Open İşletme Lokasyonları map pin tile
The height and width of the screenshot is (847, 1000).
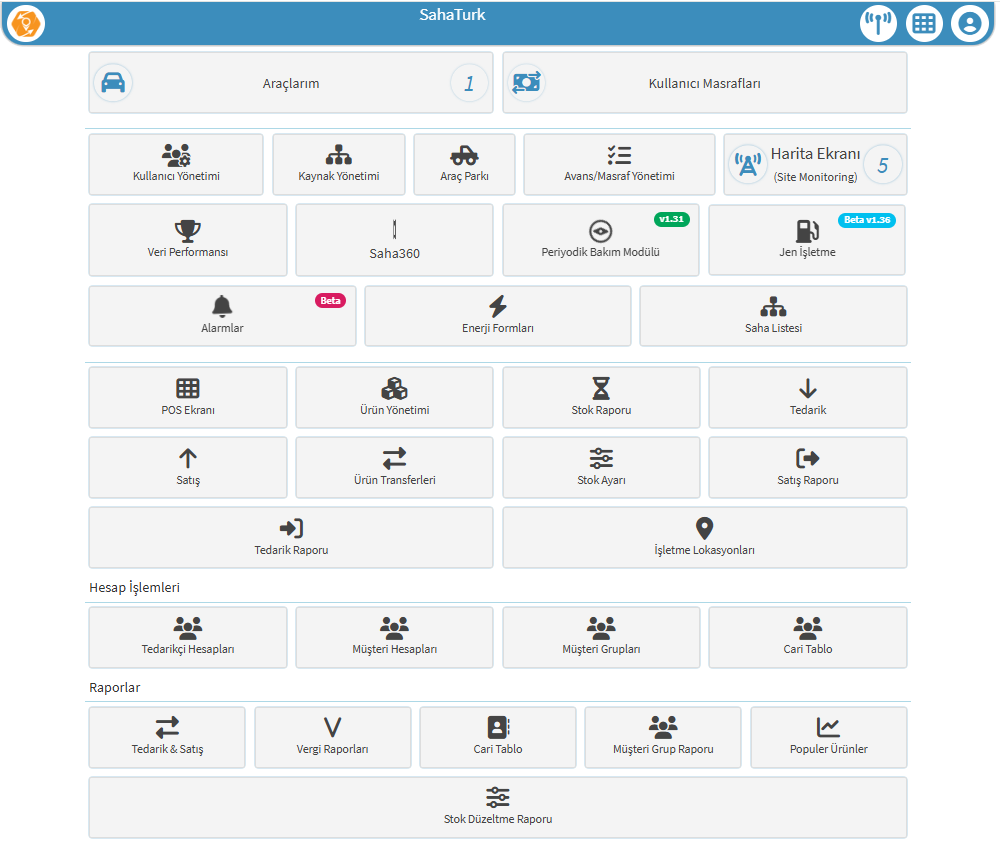click(x=704, y=537)
